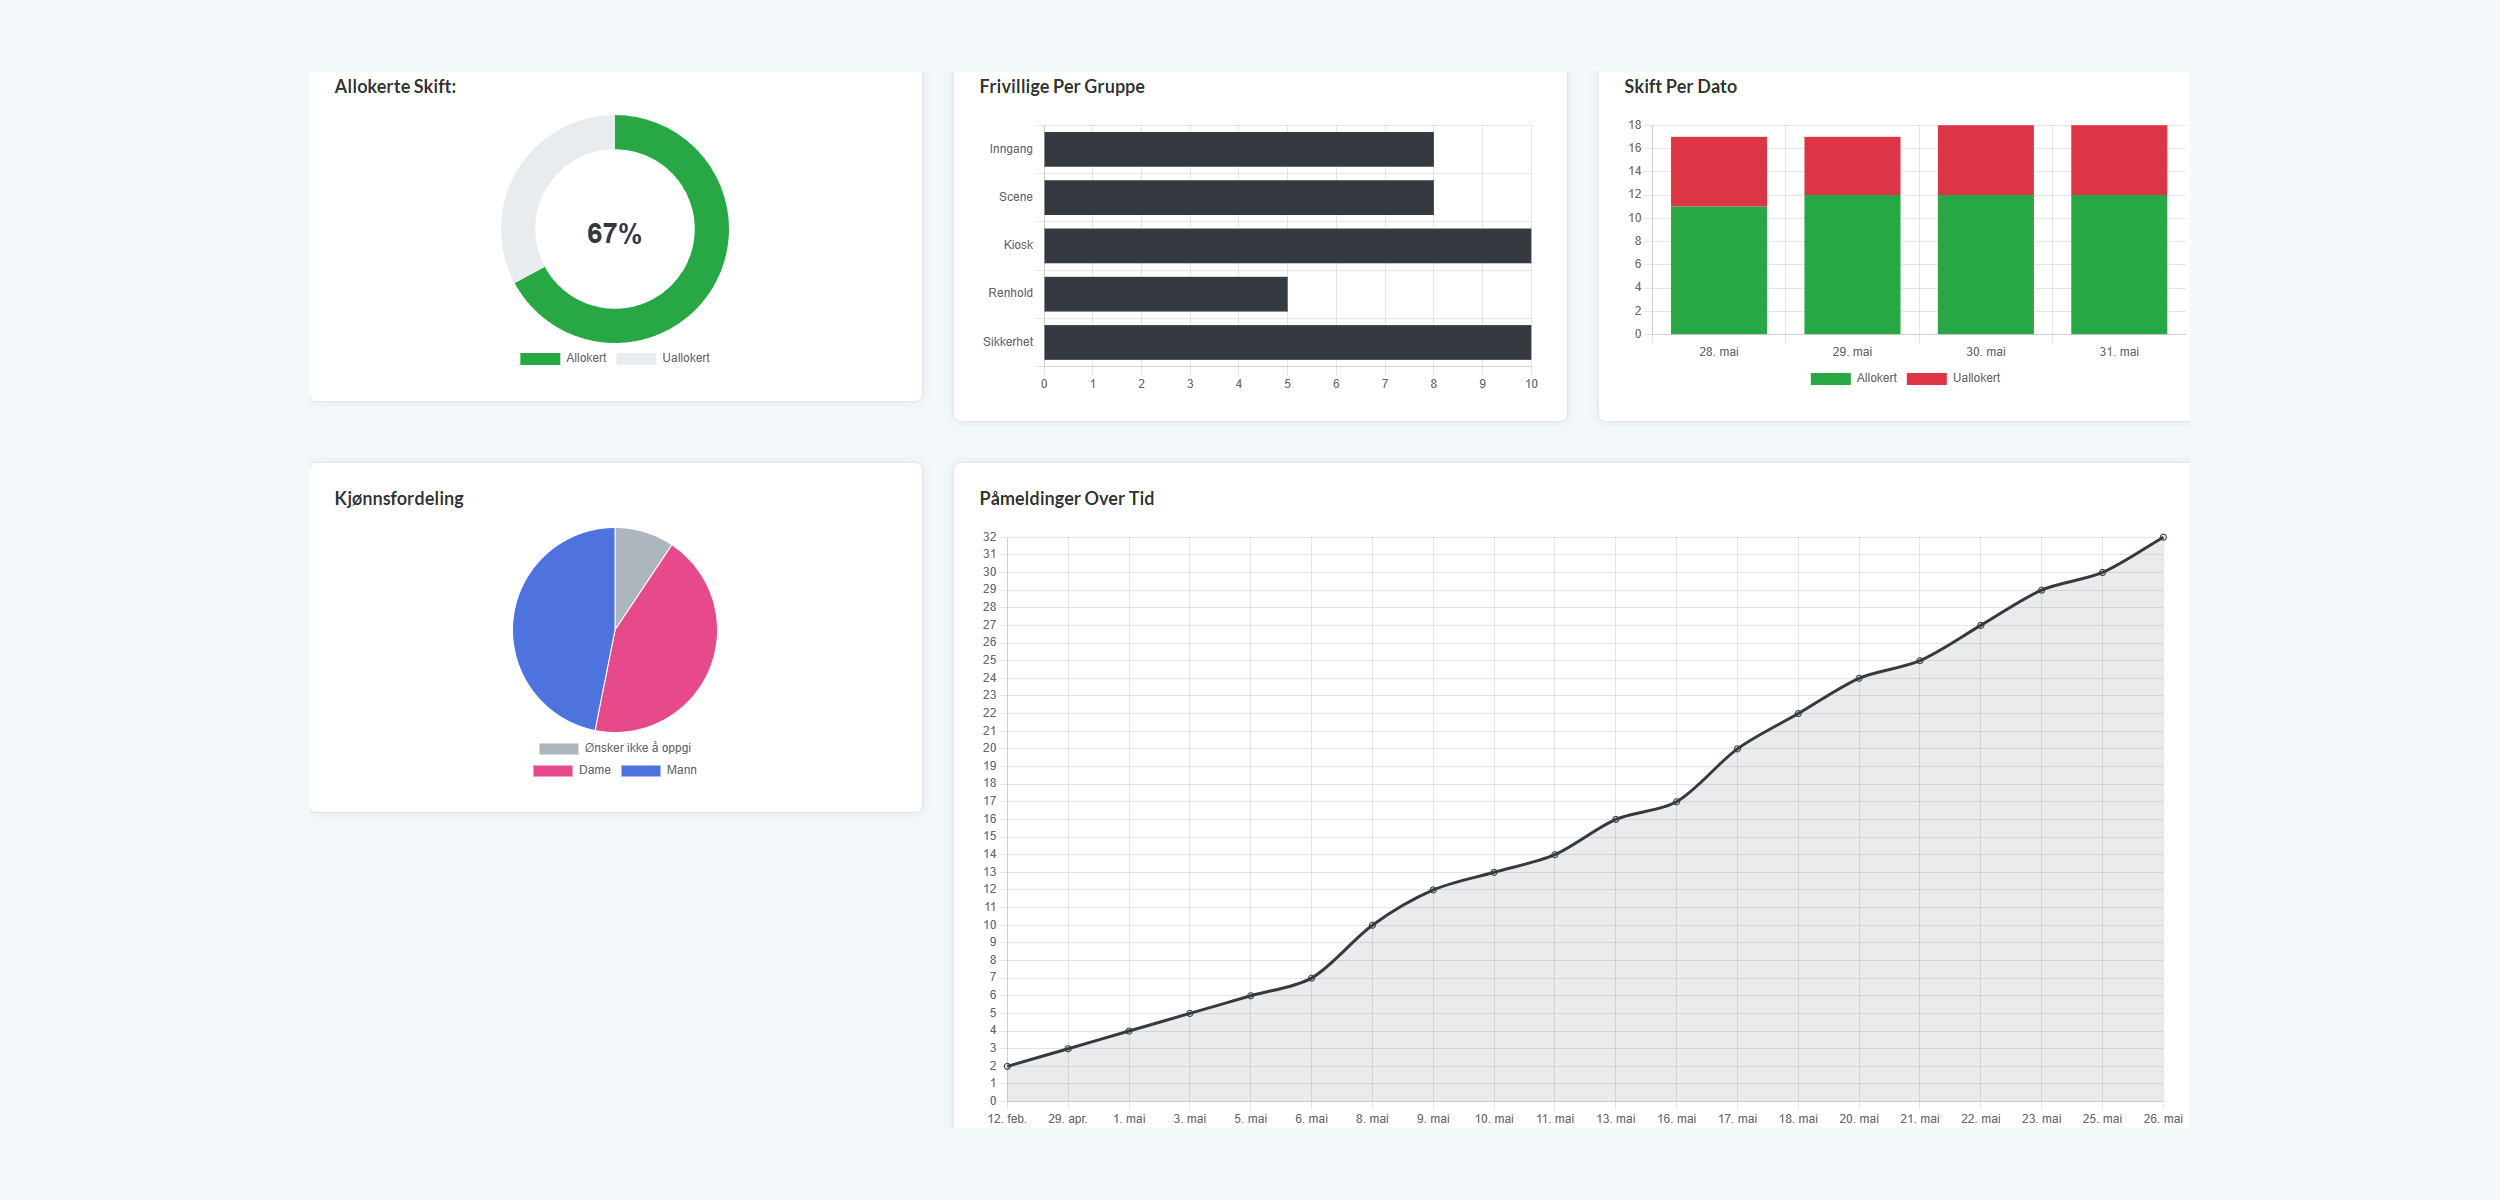Click the first data point at 12. feb.
The width and height of the screenshot is (2500, 1200).
pos(1007,1066)
